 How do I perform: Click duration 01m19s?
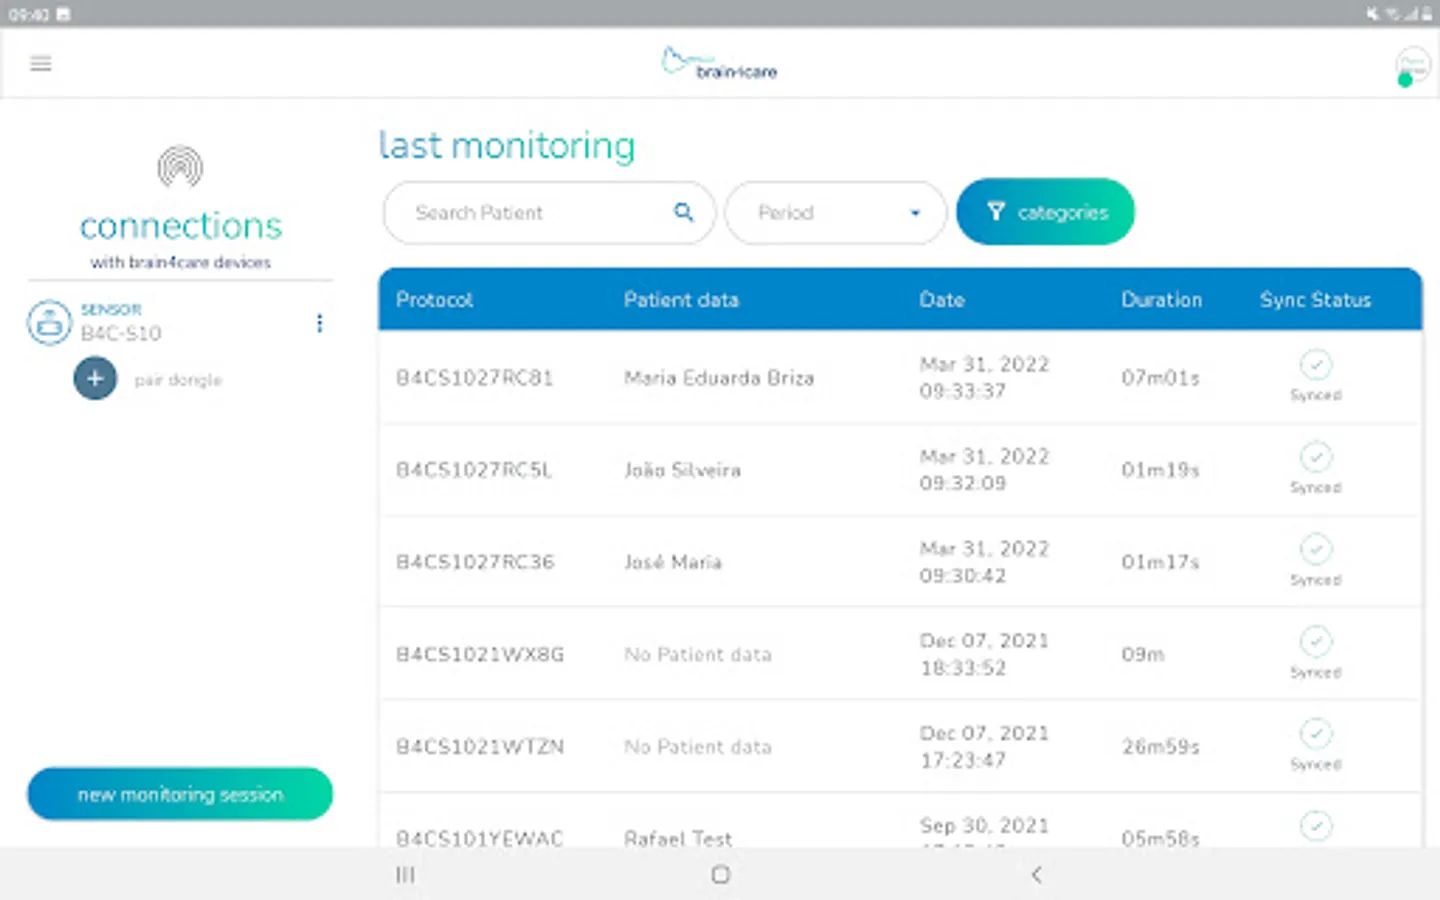click(1160, 470)
